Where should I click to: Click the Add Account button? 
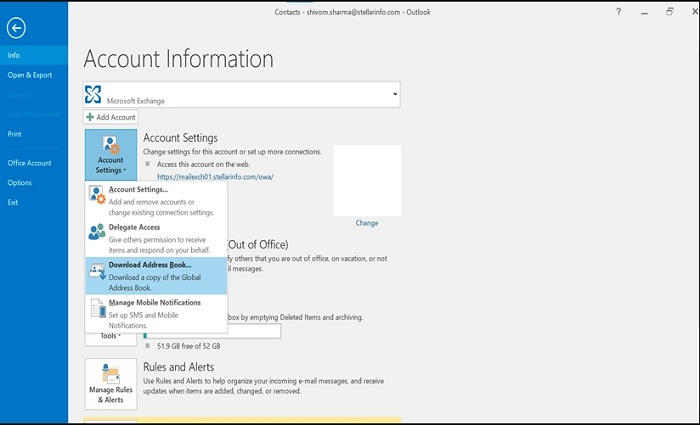pos(111,117)
